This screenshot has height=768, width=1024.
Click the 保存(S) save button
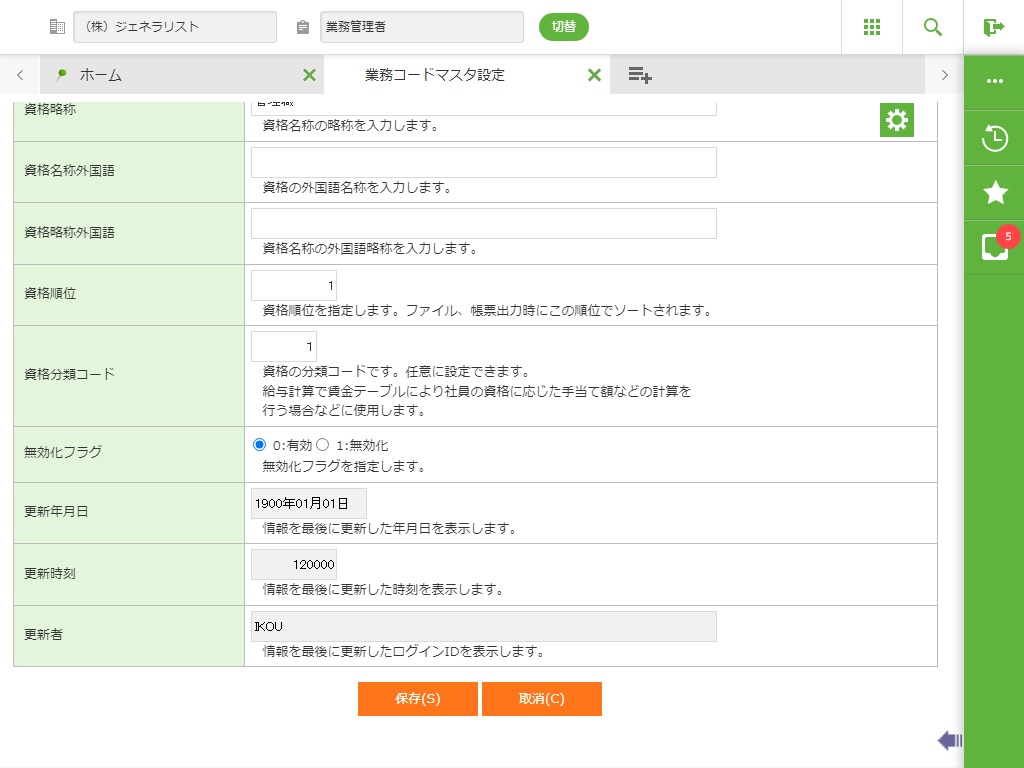[417, 699]
